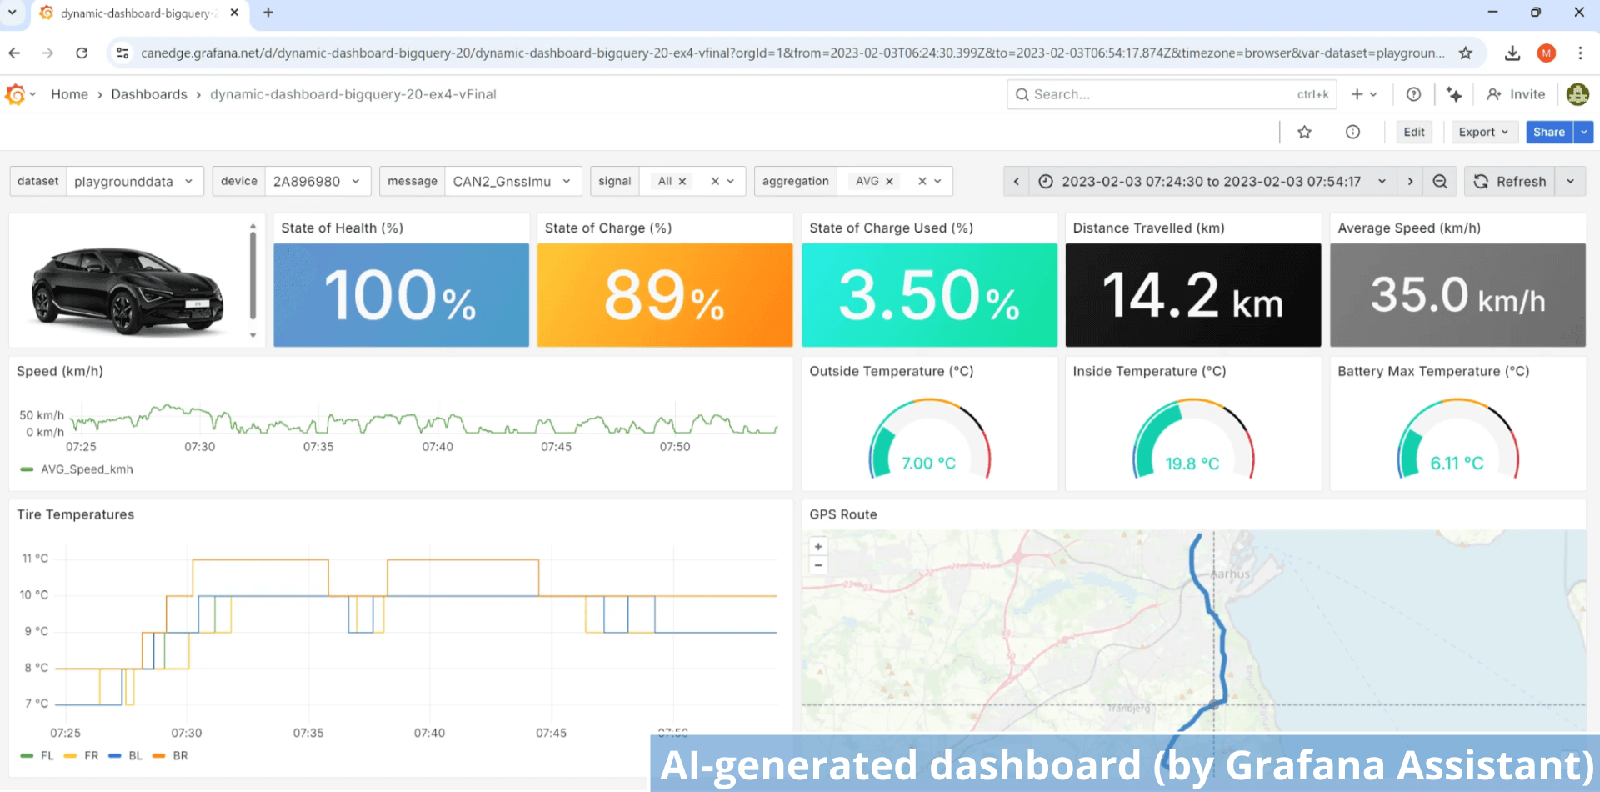Image resolution: width=1600 pixels, height=792 pixels.
Task: Shift time range backward
Action: point(1016,181)
